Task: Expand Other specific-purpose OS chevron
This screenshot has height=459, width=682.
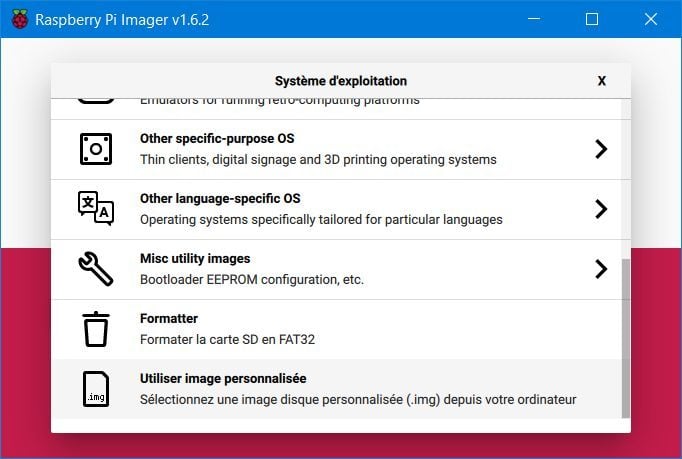Action: (x=601, y=149)
